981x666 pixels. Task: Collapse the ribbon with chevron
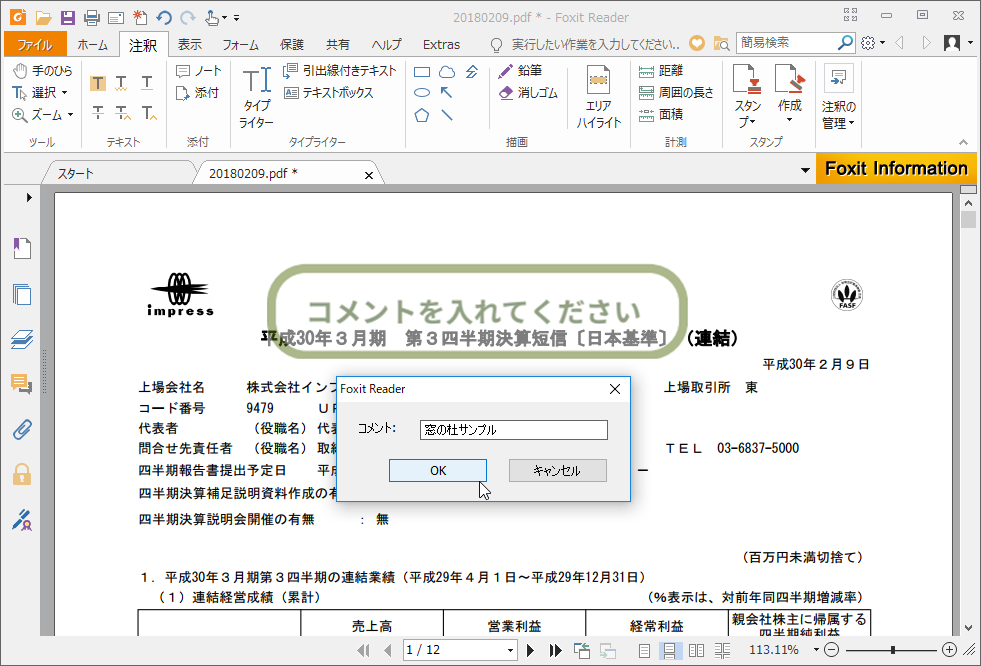963,143
